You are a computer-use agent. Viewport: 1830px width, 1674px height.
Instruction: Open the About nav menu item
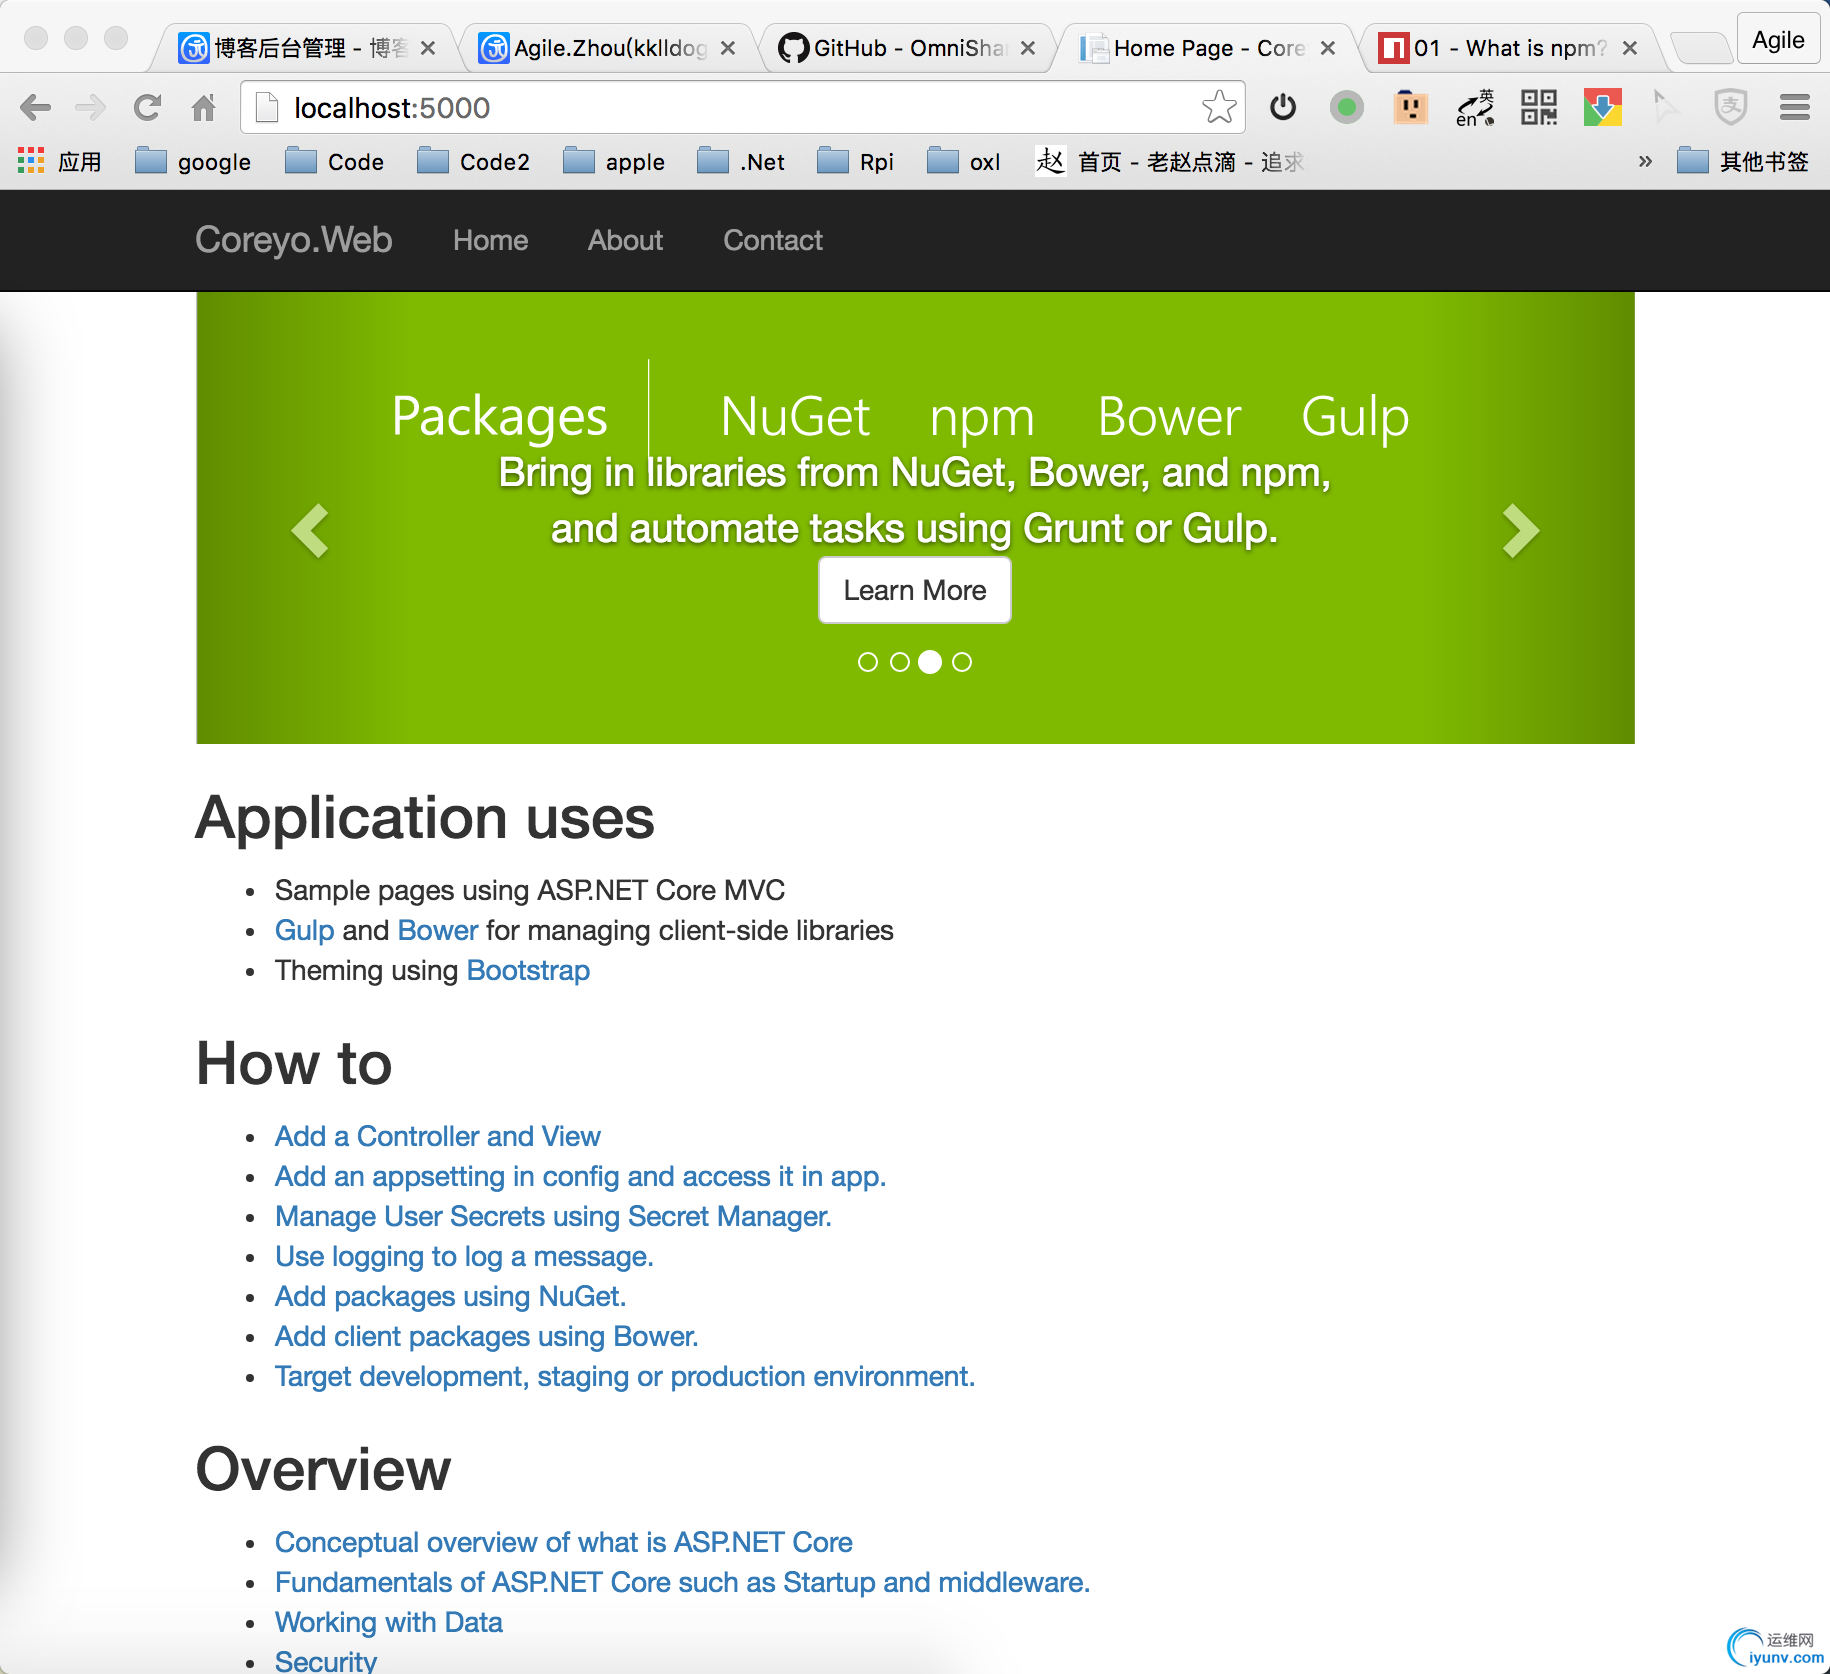(625, 240)
